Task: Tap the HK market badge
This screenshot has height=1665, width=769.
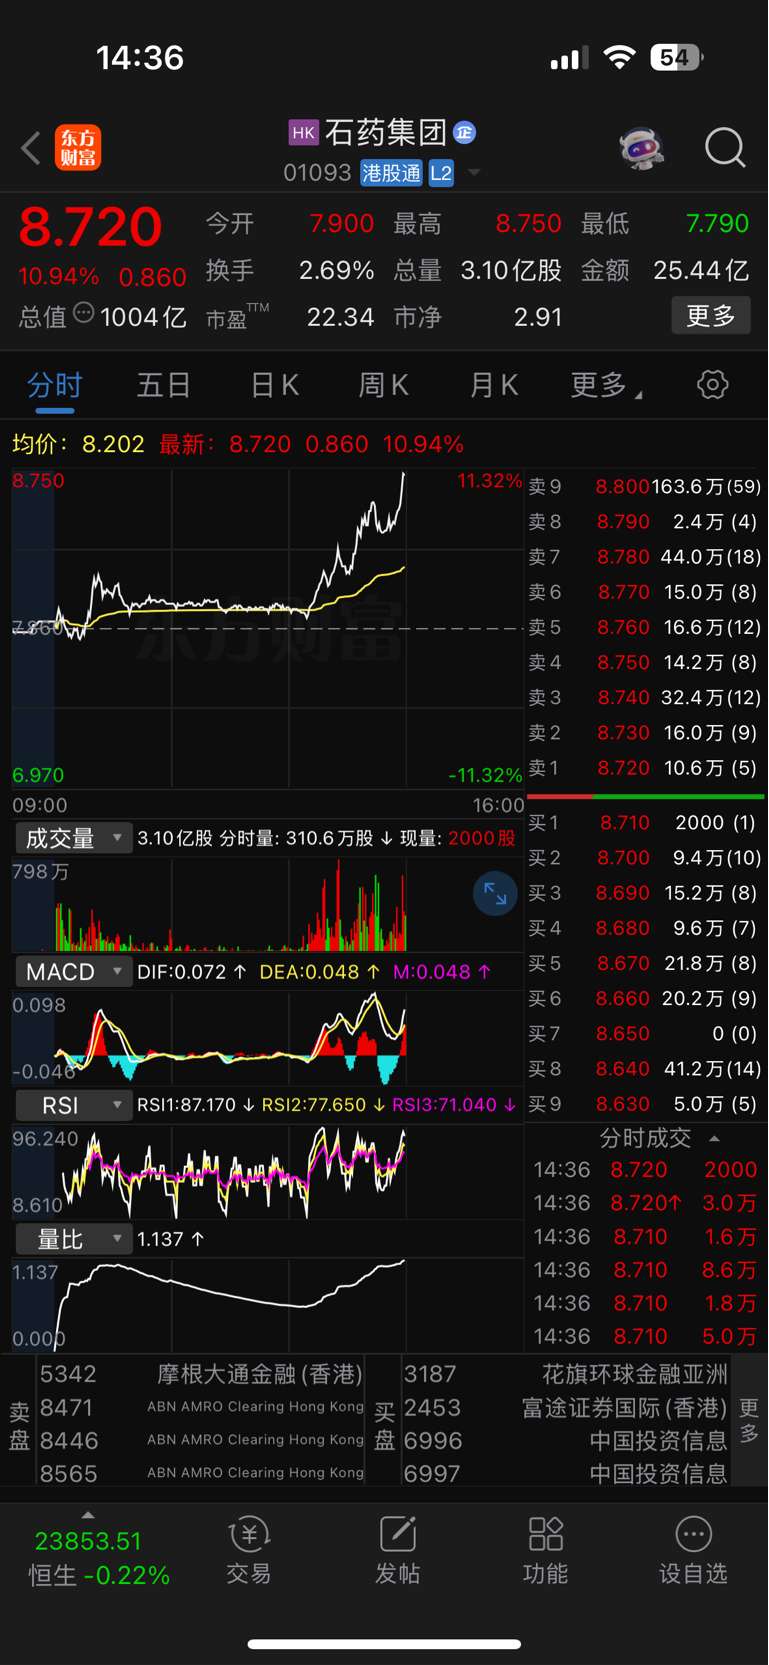Action: point(303,132)
